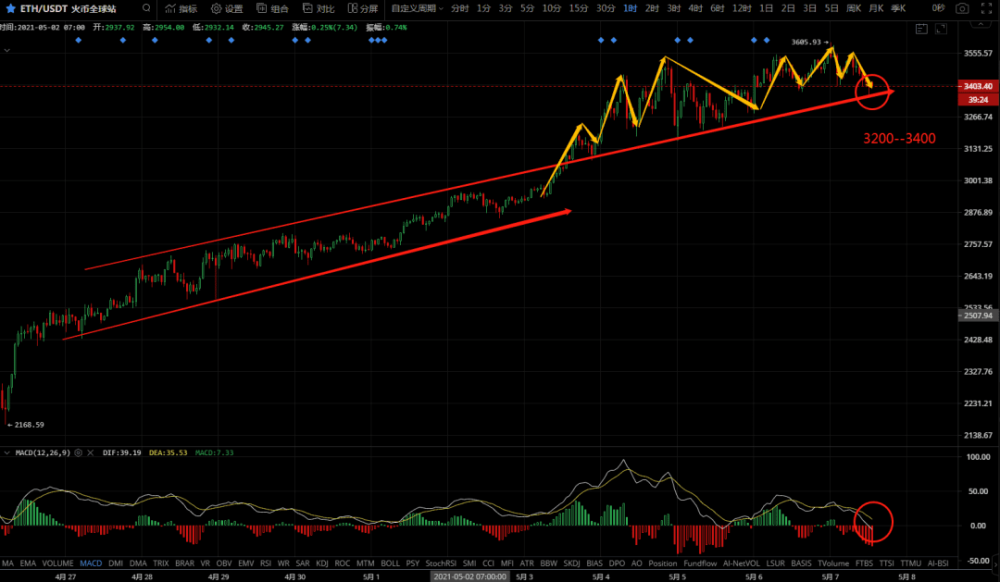Viewport: 1000px width, 582px height.
Task: Enter fullscreen mode with the expand icon
Action: click(x=986, y=8)
